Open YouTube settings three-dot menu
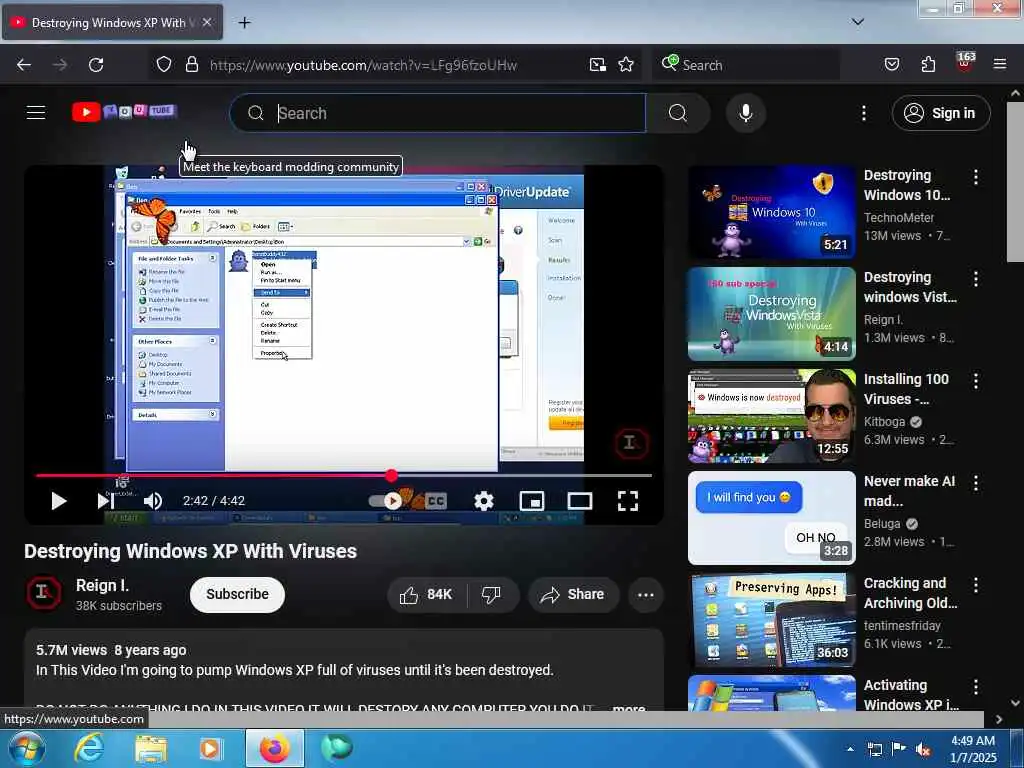The image size is (1024, 768). (x=863, y=113)
